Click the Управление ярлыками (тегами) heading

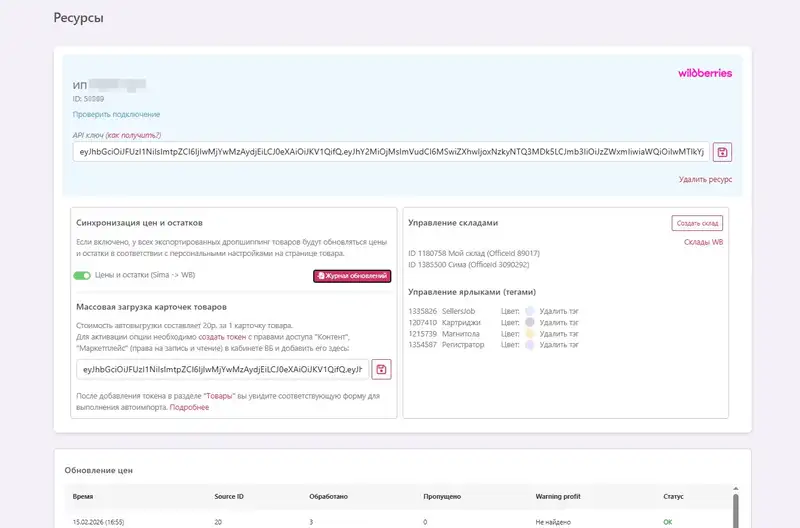coord(472,292)
